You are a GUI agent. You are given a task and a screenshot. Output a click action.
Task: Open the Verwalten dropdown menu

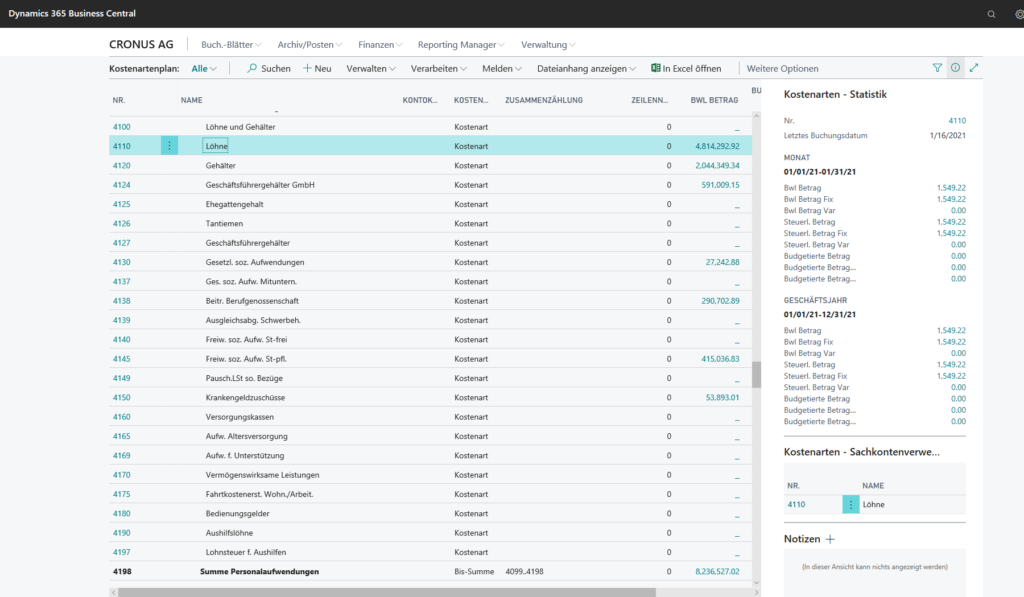(371, 69)
